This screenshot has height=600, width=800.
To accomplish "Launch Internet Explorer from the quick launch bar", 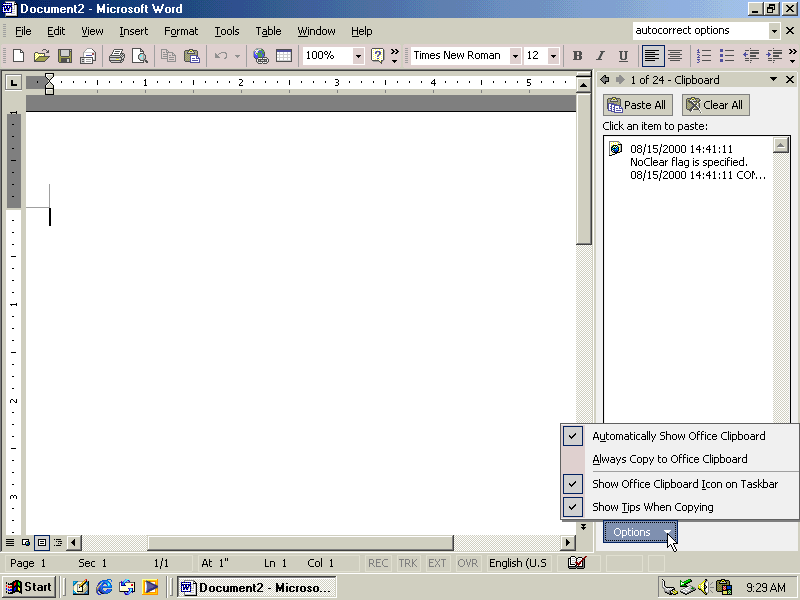I will pyautogui.click(x=104, y=587).
